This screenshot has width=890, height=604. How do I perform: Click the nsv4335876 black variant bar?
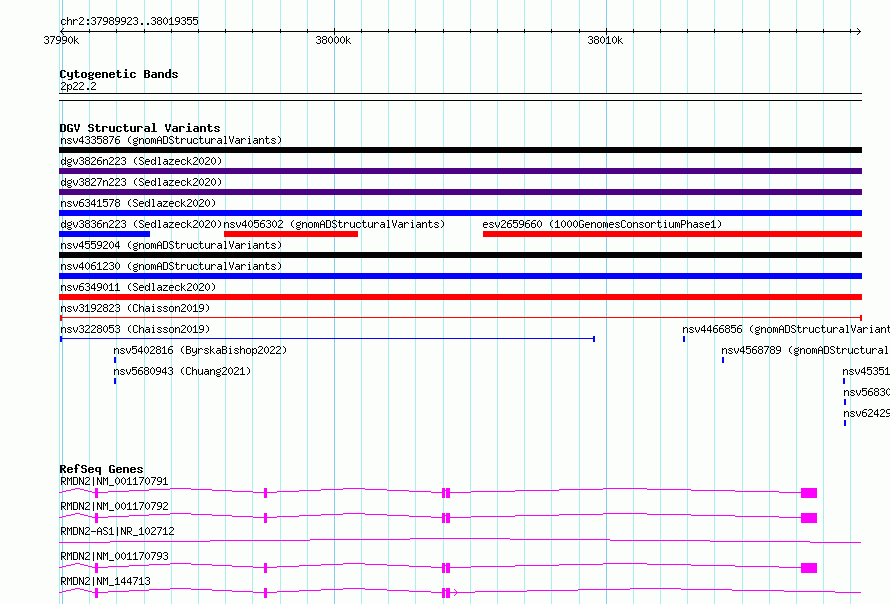[x=460, y=150]
